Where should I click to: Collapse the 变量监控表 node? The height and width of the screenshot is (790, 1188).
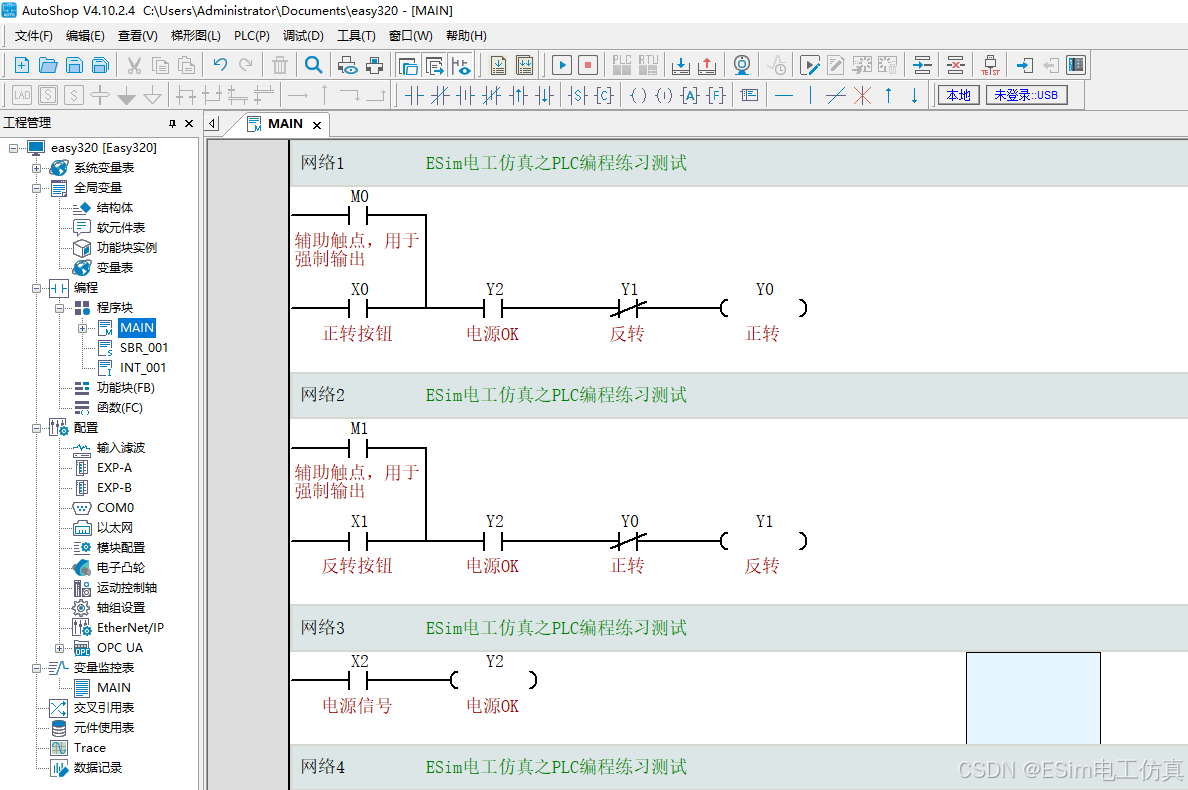36,668
